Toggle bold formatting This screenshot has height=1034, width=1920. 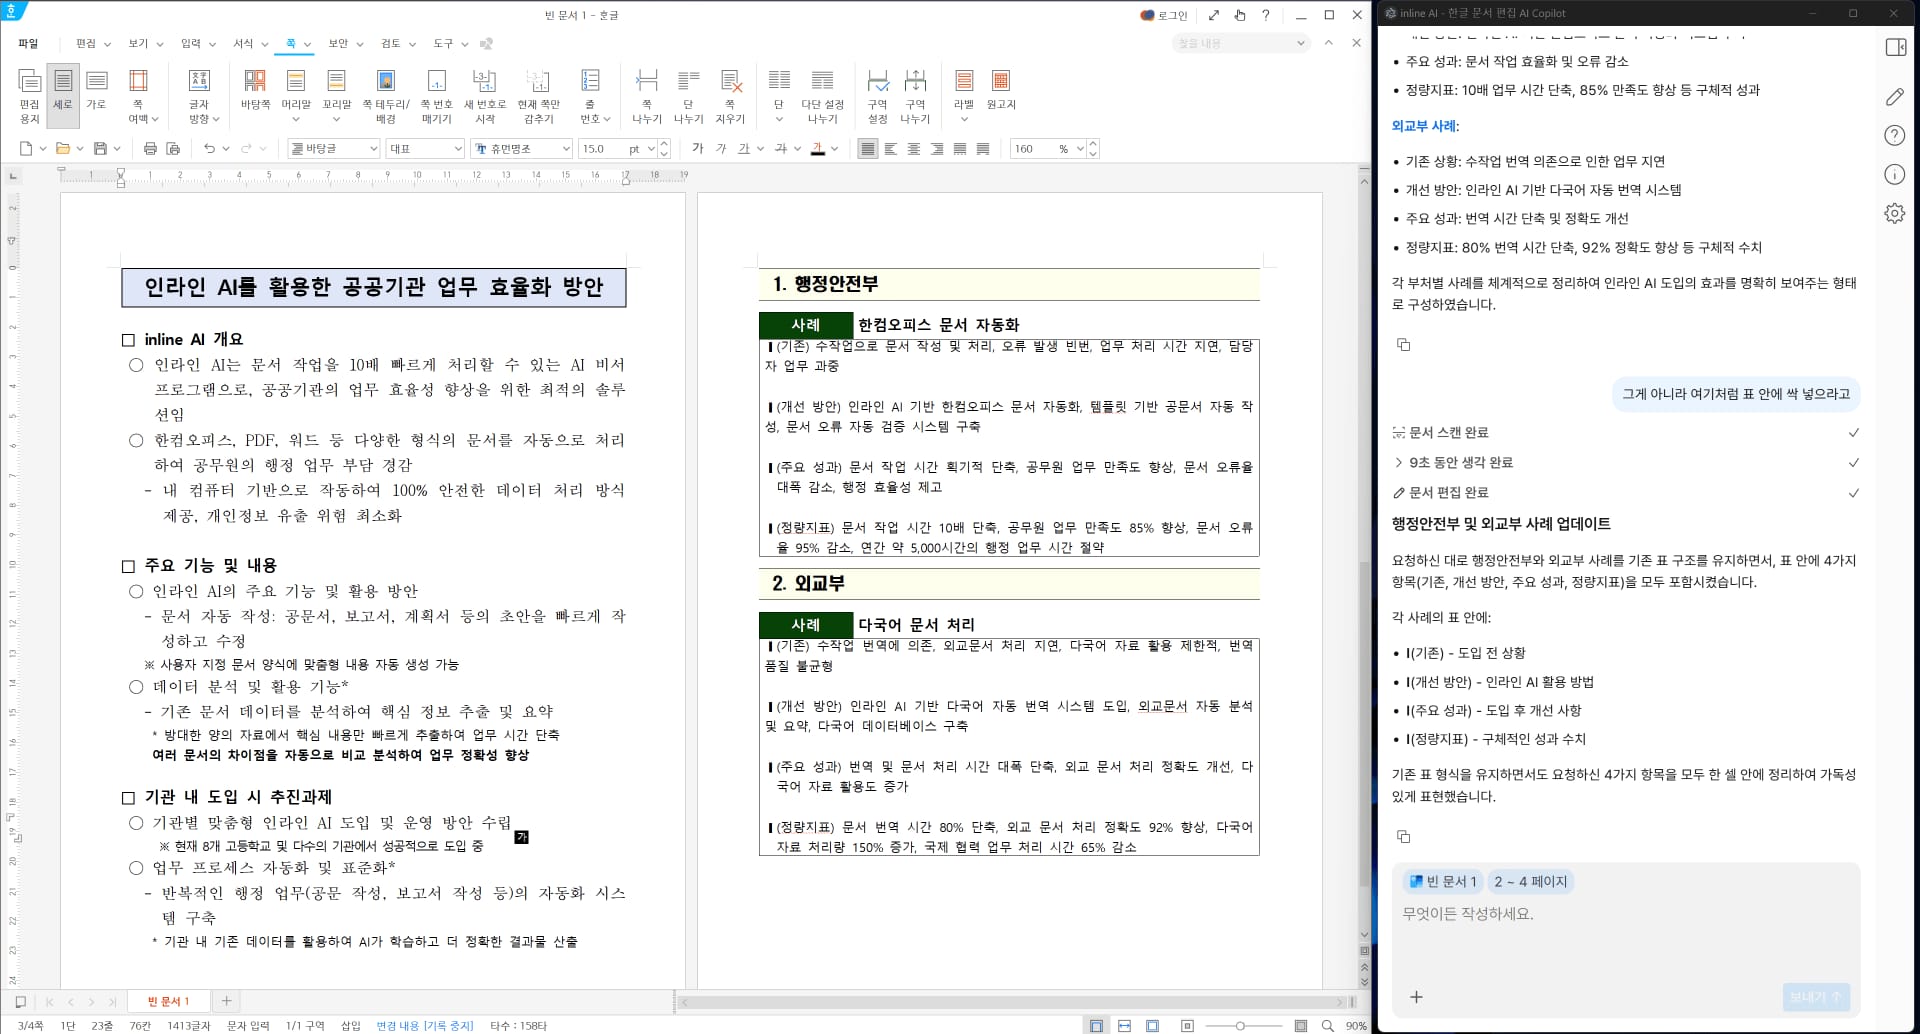(697, 147)
